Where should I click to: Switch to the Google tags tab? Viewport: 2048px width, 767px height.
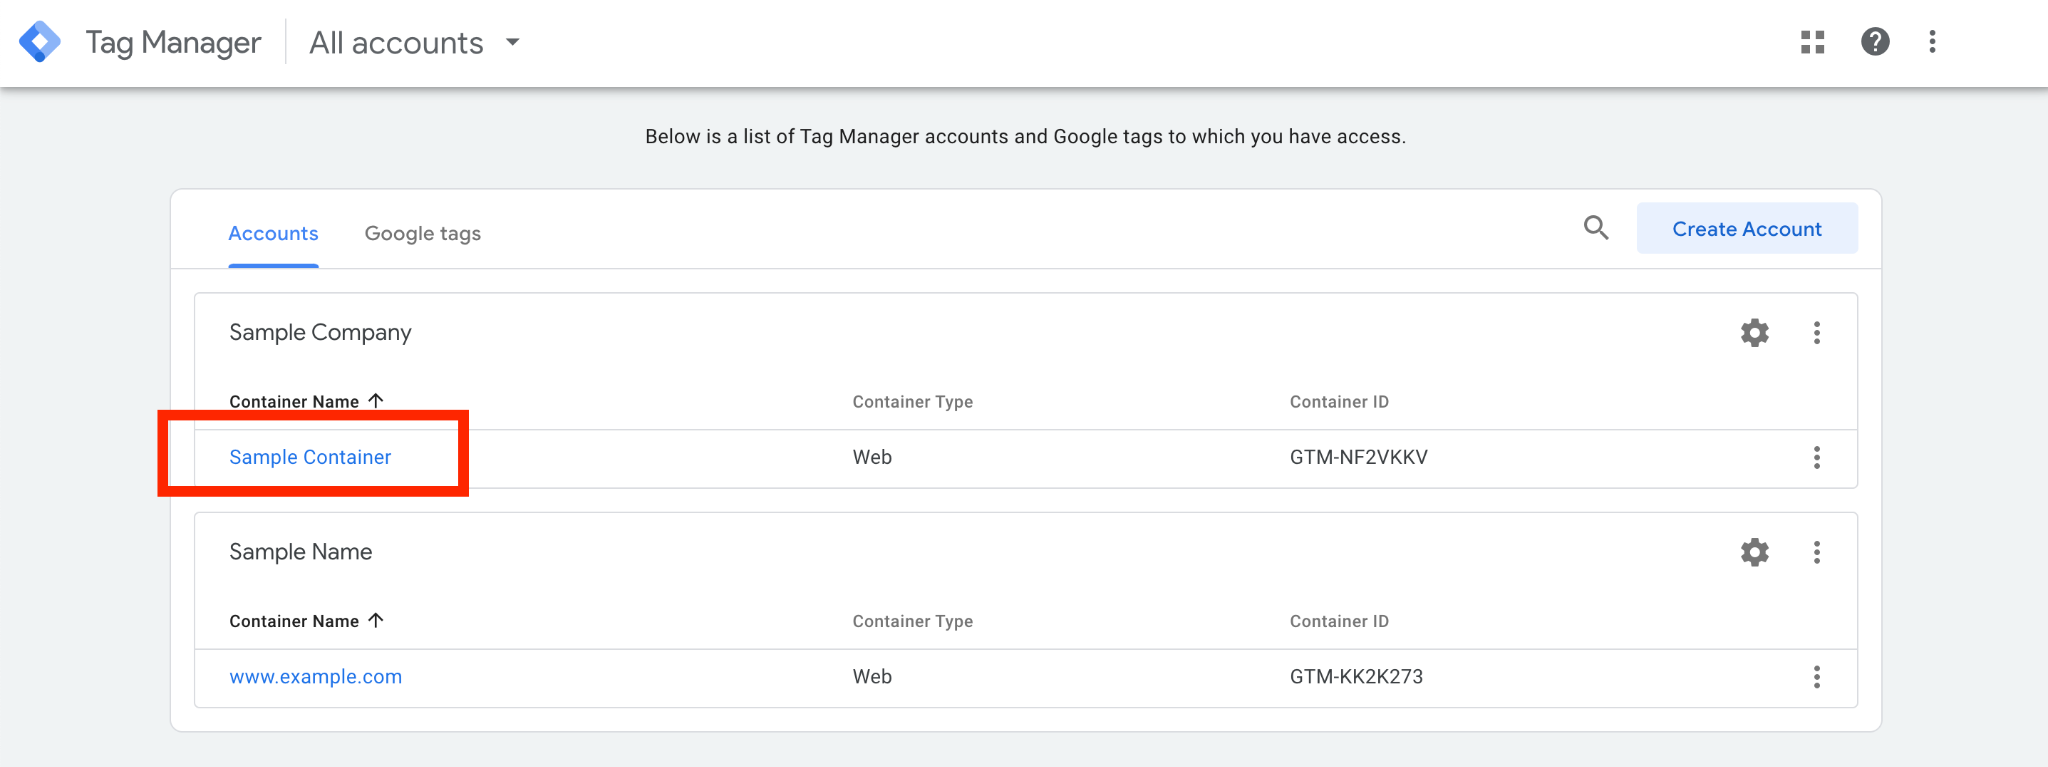(423, 234)
